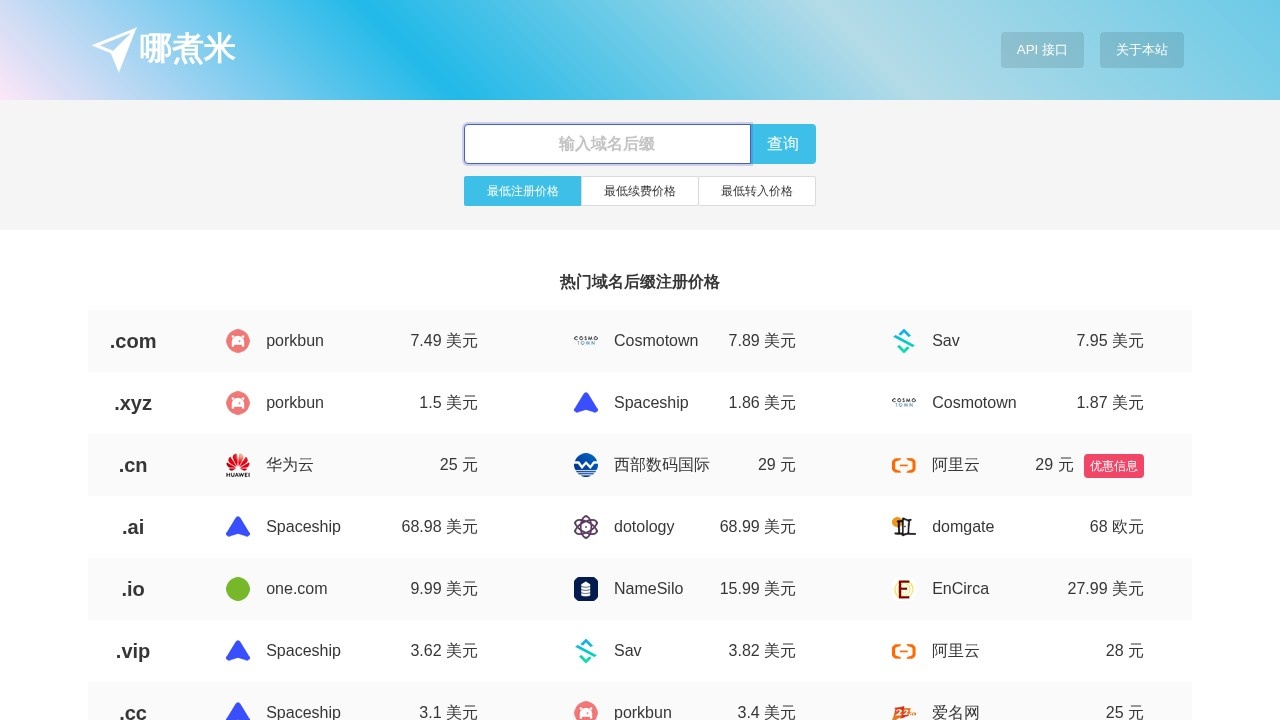1280x720 pixels.
Task: Switch to 最低续费价格 tab
Action: click(x=640, y=191)
